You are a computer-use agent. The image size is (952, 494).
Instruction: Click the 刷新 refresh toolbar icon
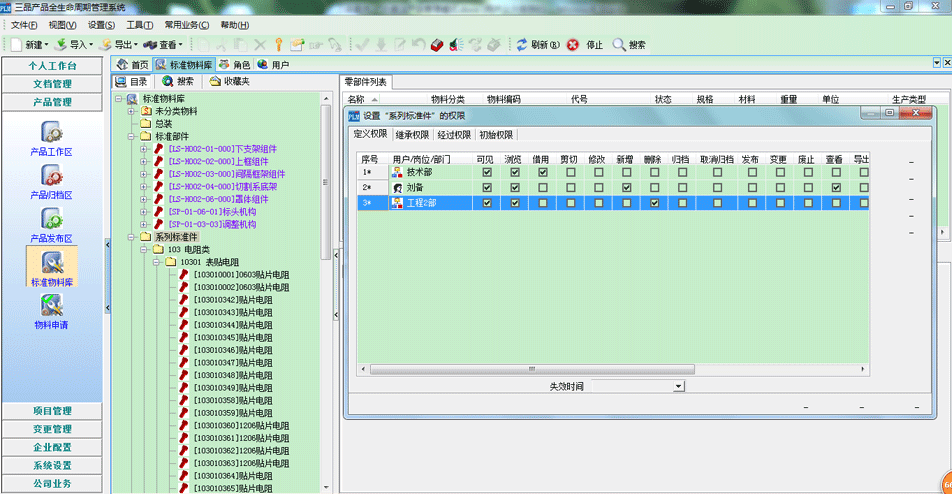coord(522,44)
